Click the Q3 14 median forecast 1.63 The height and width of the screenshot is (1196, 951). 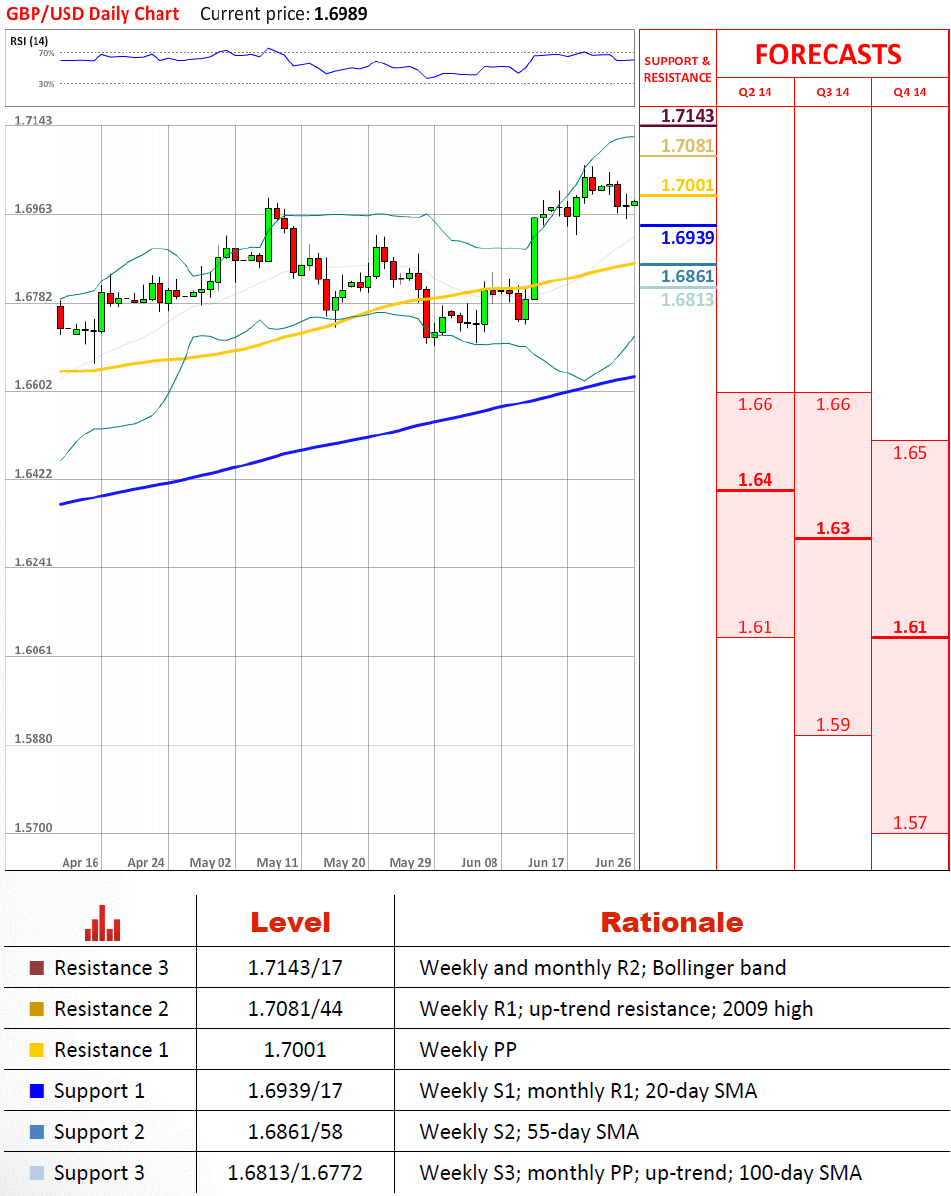click(833, 528)
